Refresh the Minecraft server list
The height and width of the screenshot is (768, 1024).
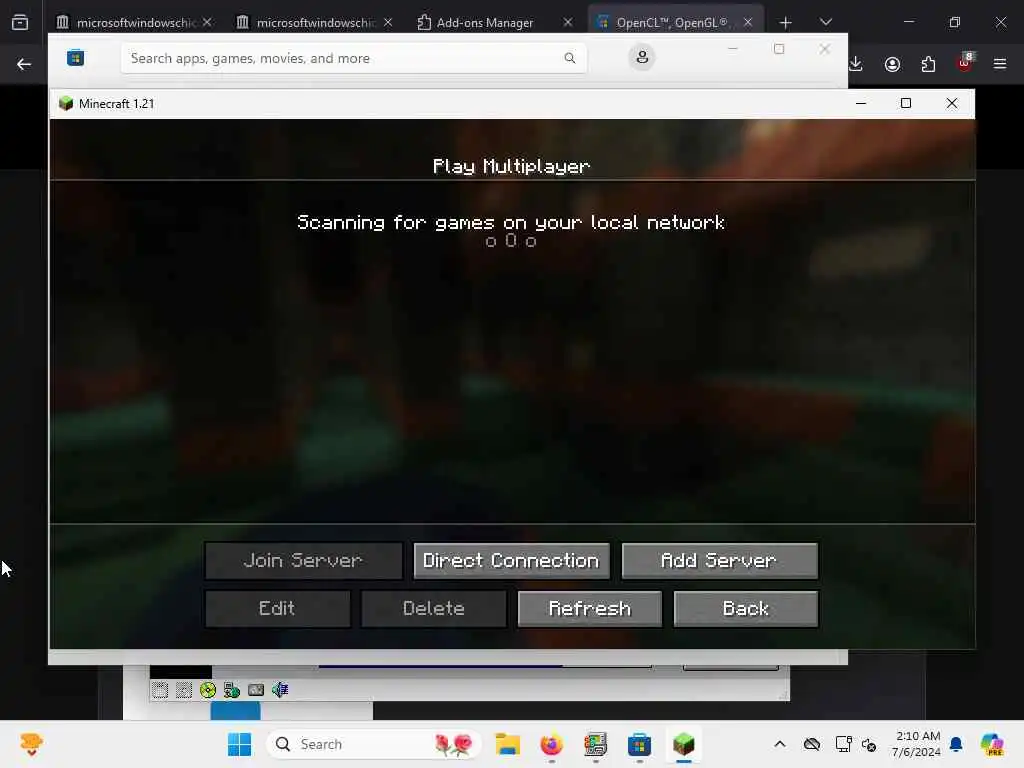click(x=590, y=609)
